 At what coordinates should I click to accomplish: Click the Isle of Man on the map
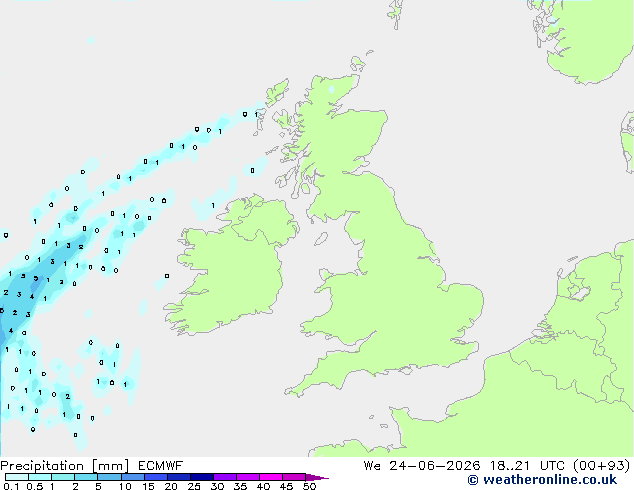click(321, 239)
